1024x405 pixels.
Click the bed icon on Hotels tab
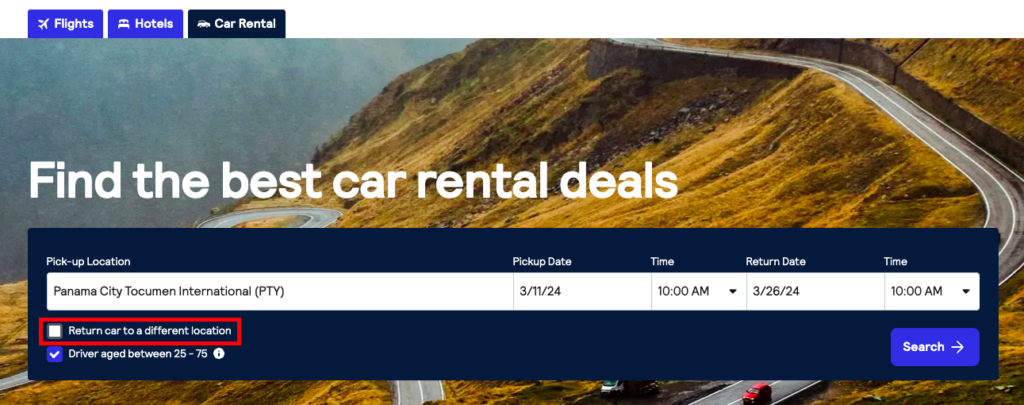pyautogui.click(x=124, y=23)
